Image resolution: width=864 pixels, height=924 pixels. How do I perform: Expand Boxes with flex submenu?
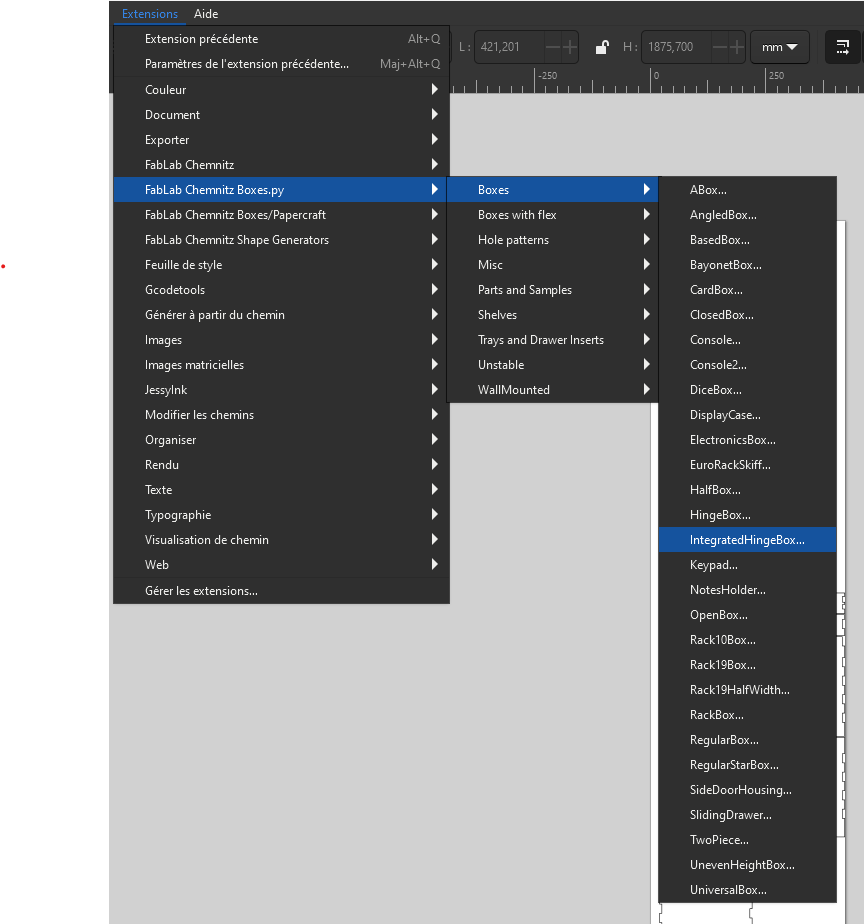tap(552, 215)
